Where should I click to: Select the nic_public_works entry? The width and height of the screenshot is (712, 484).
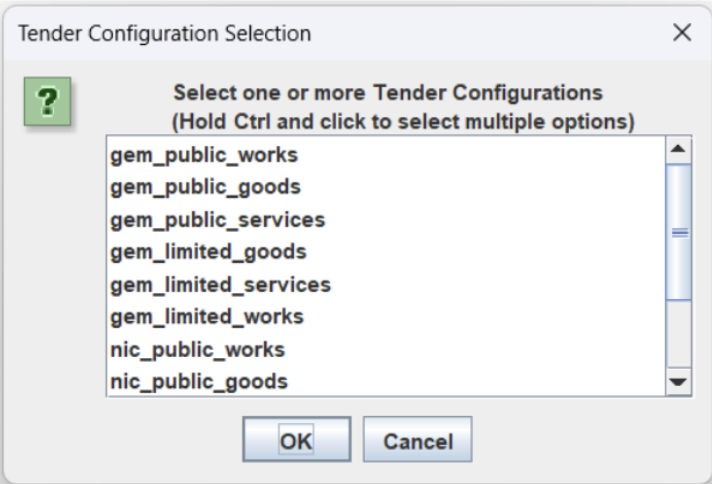point(198,350)
